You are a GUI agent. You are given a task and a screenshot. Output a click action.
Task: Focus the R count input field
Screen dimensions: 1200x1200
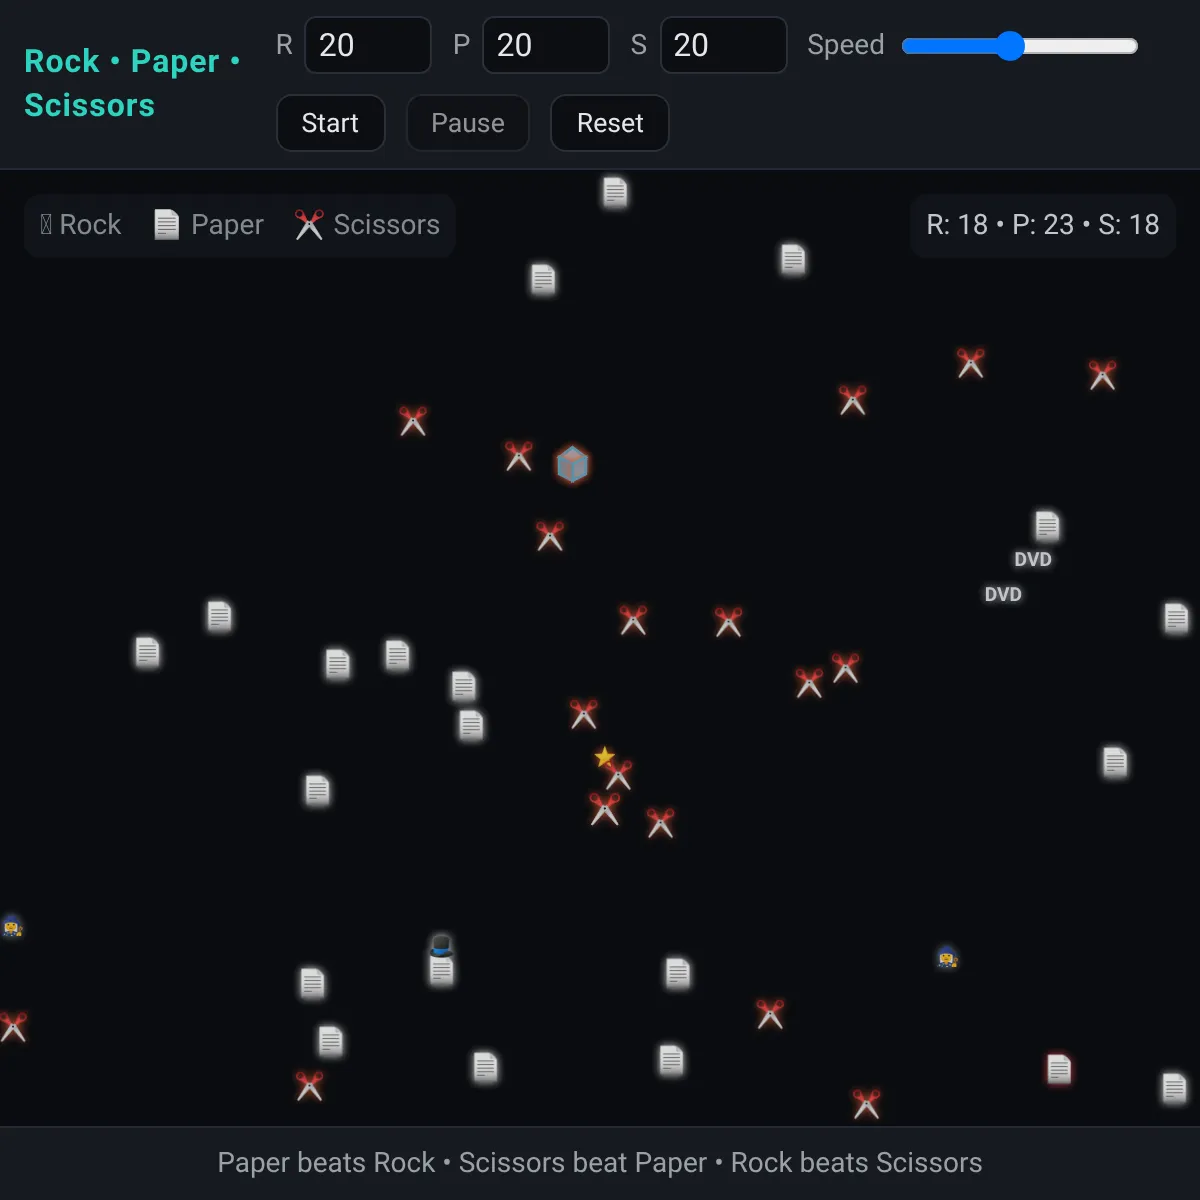pos(367,45)
